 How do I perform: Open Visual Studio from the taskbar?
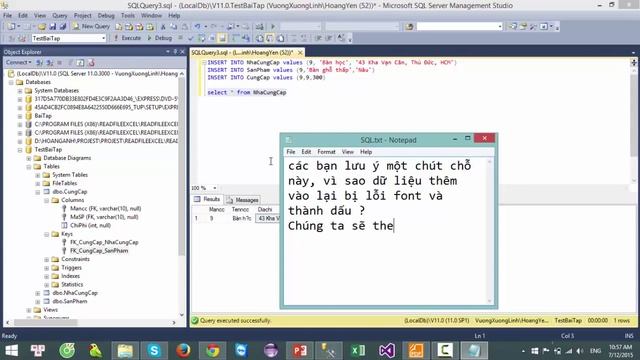(387, 350)
